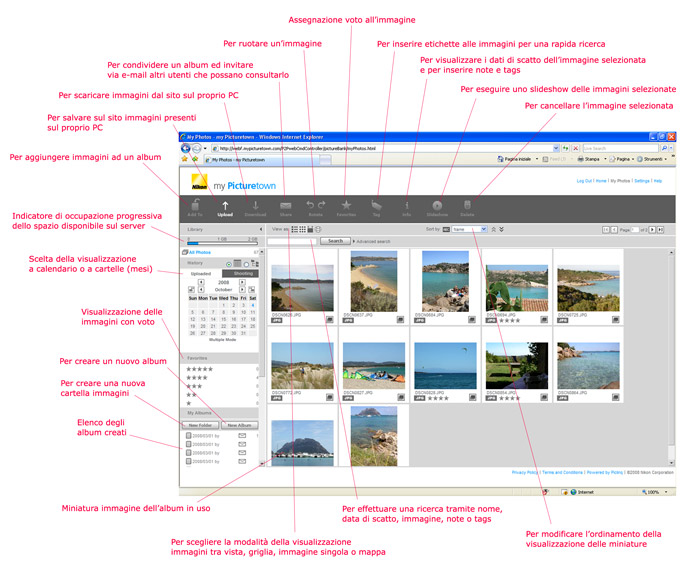Go to previous month before October
The image size is (700, 575).
coord(201,290)
